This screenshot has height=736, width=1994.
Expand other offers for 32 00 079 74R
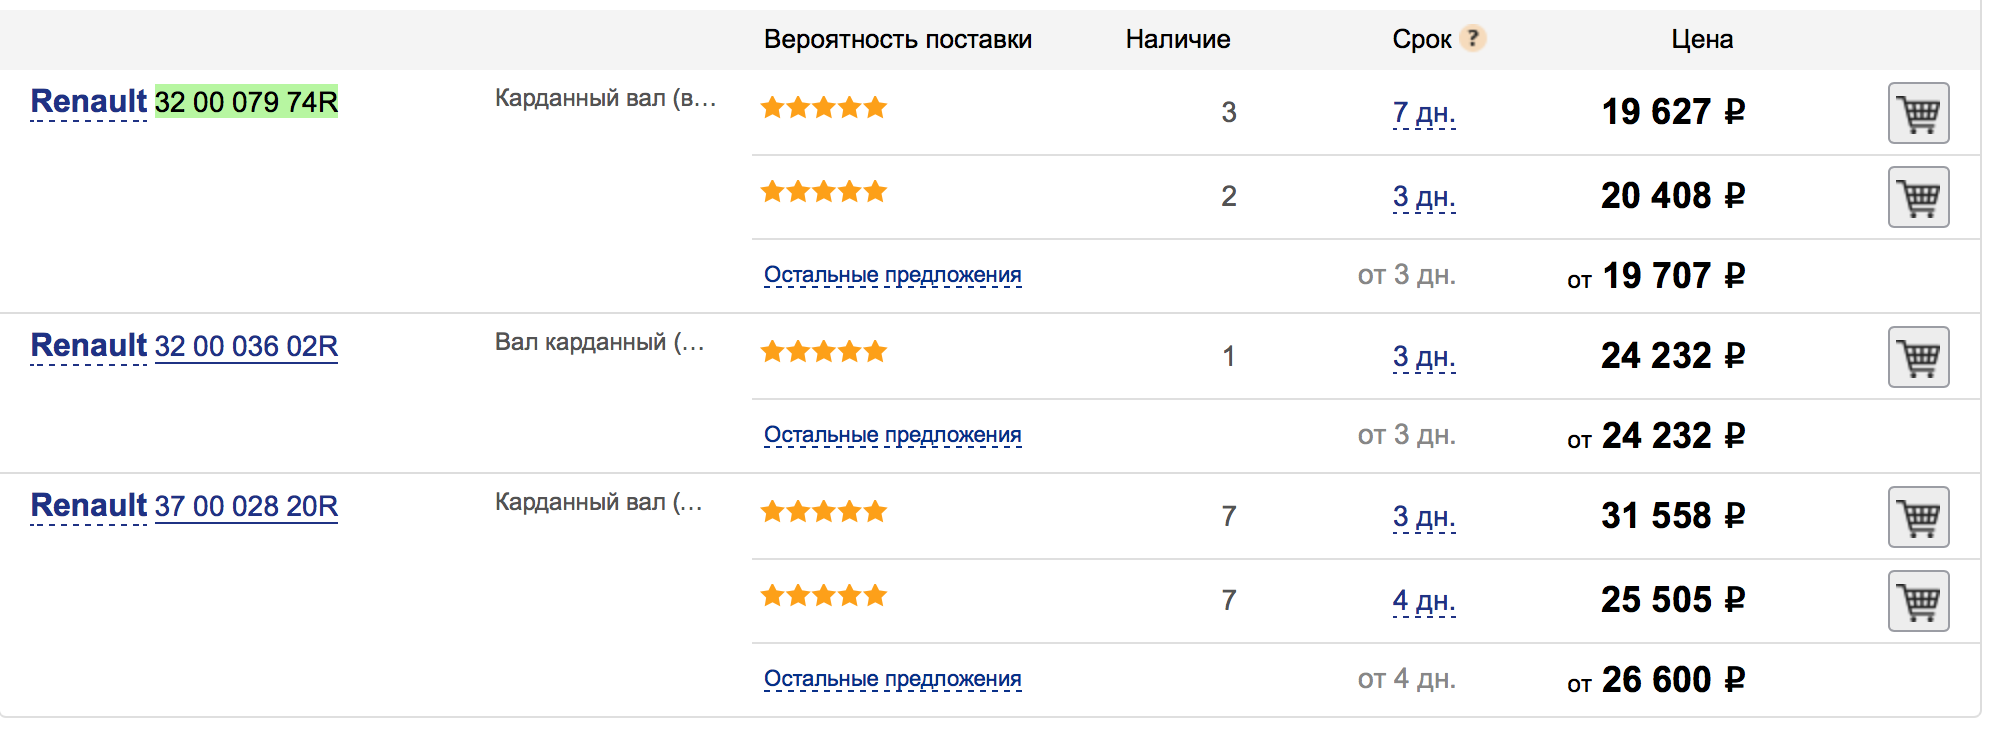coord(892,275)
